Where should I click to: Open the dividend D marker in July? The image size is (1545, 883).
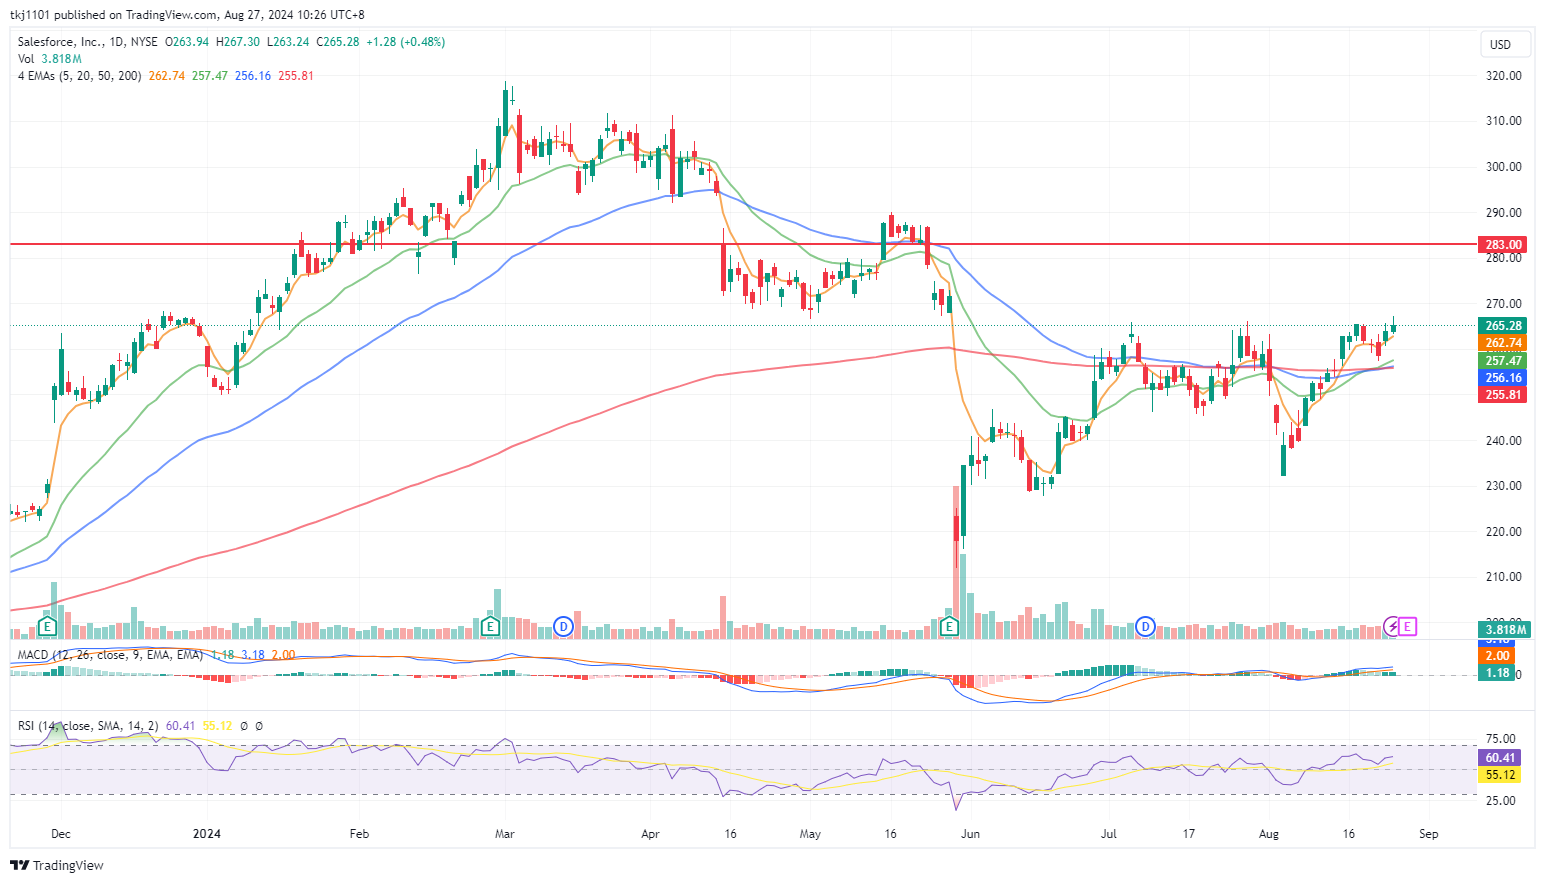[1146, 627]
